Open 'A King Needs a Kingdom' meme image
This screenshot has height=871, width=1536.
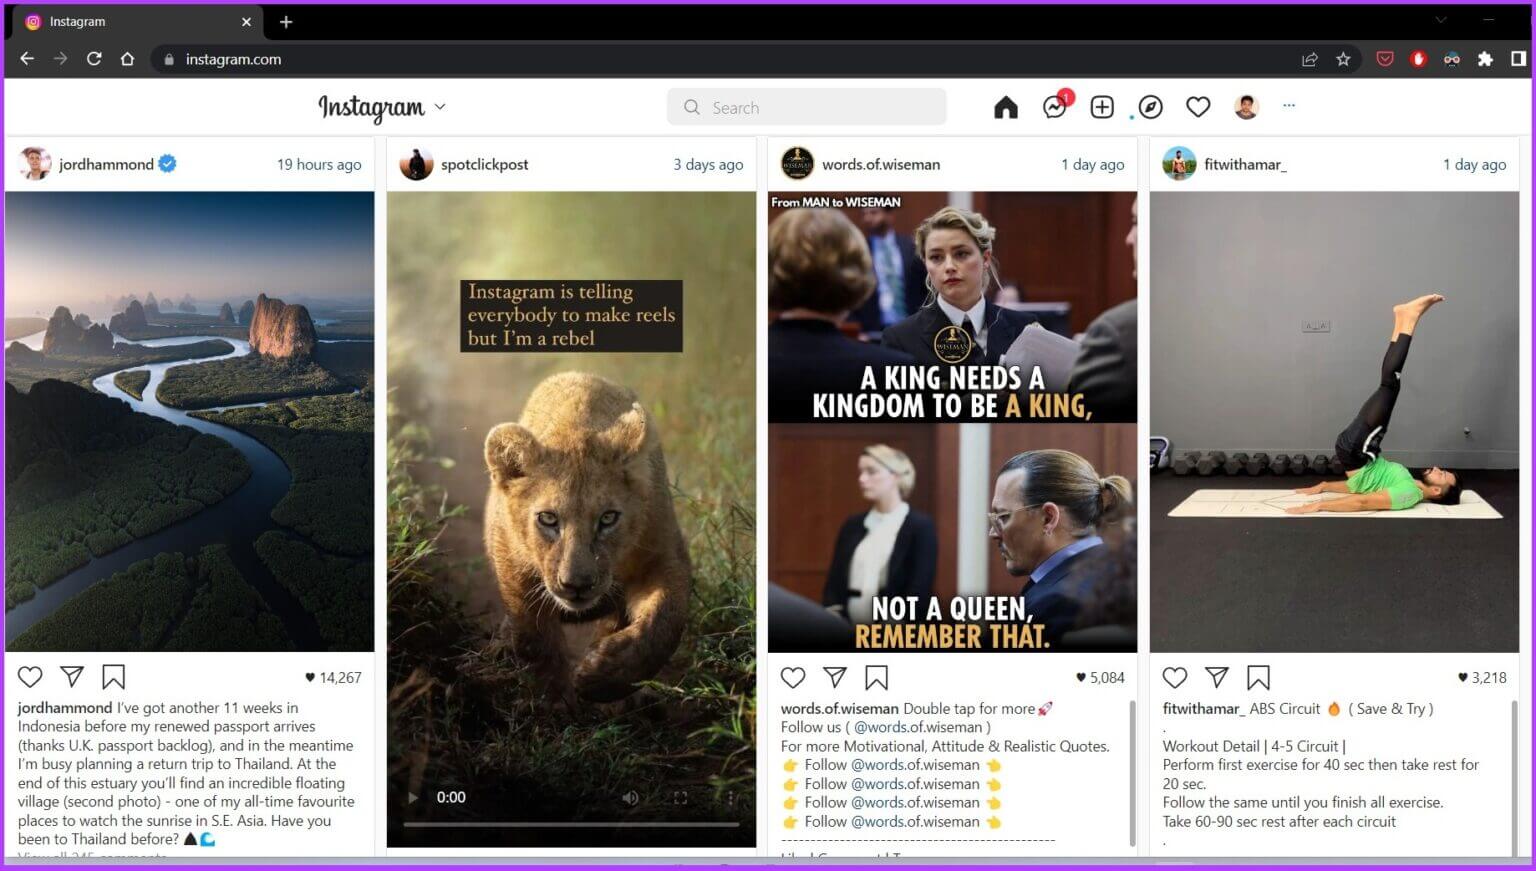[952, 421]
